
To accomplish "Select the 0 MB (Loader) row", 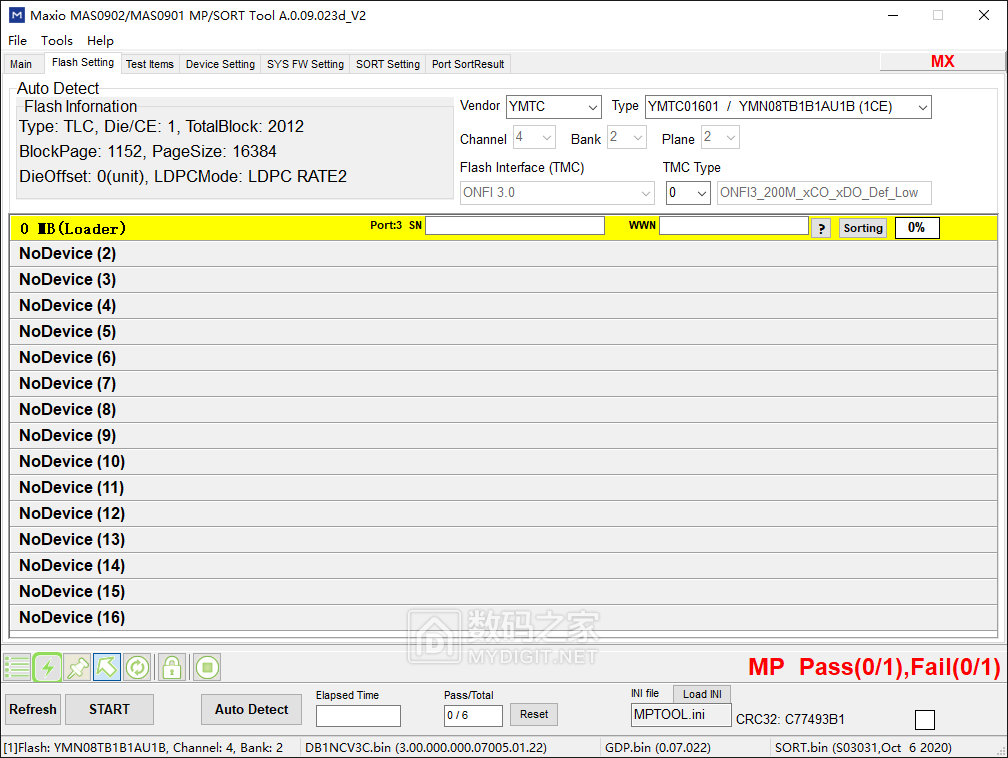I will click(x=503, y=228).
